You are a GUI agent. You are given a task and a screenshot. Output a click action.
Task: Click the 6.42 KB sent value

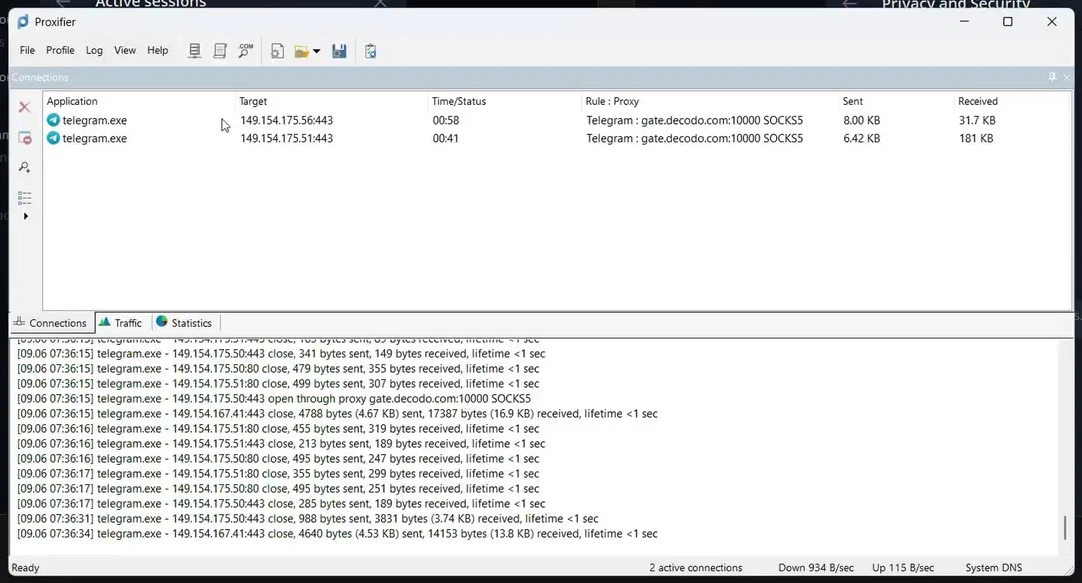(x=861, y=138)
